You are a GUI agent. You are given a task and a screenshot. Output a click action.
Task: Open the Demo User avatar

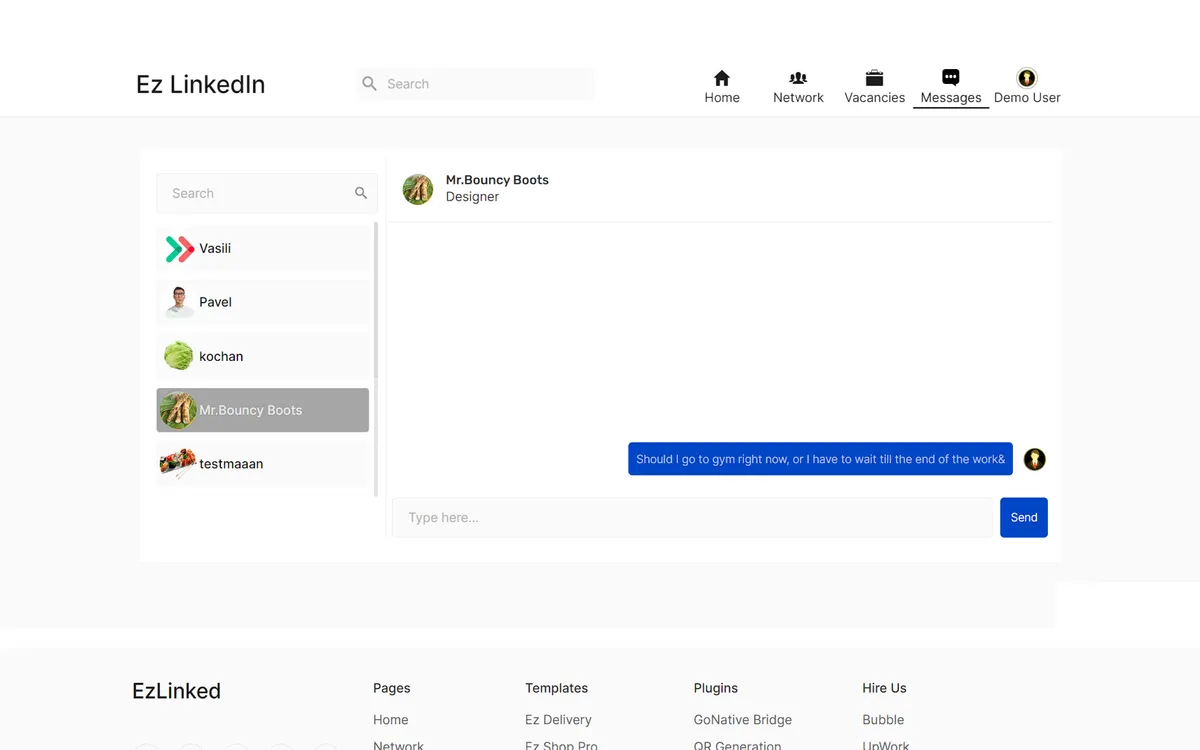point(1027,78)
